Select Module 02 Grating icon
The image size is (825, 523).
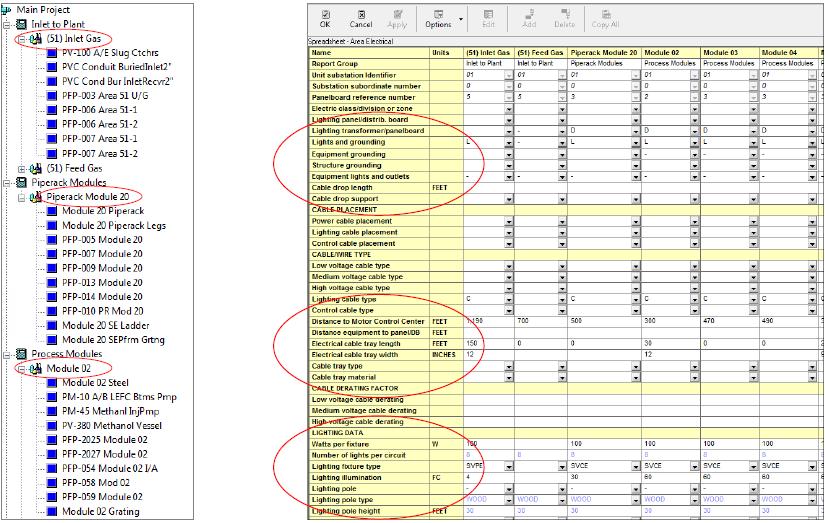52,512
